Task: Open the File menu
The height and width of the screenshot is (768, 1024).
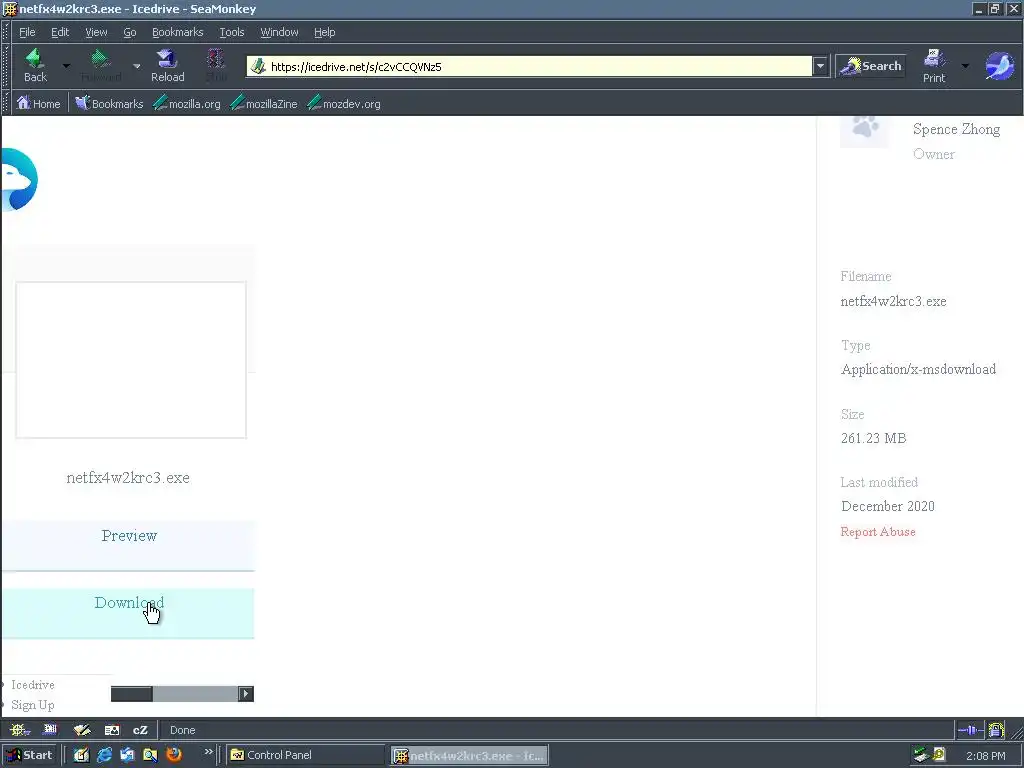Action: (x=27, y=32)
